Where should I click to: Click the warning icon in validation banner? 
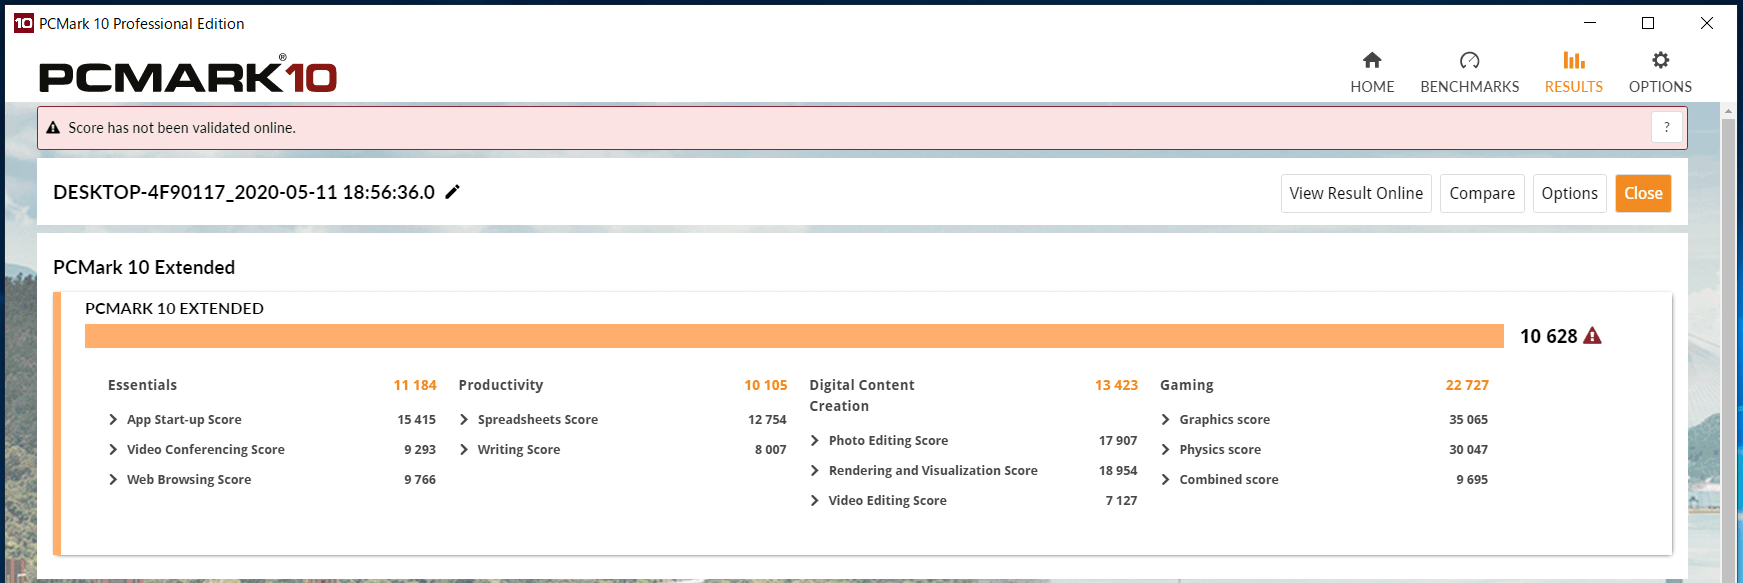53,128
